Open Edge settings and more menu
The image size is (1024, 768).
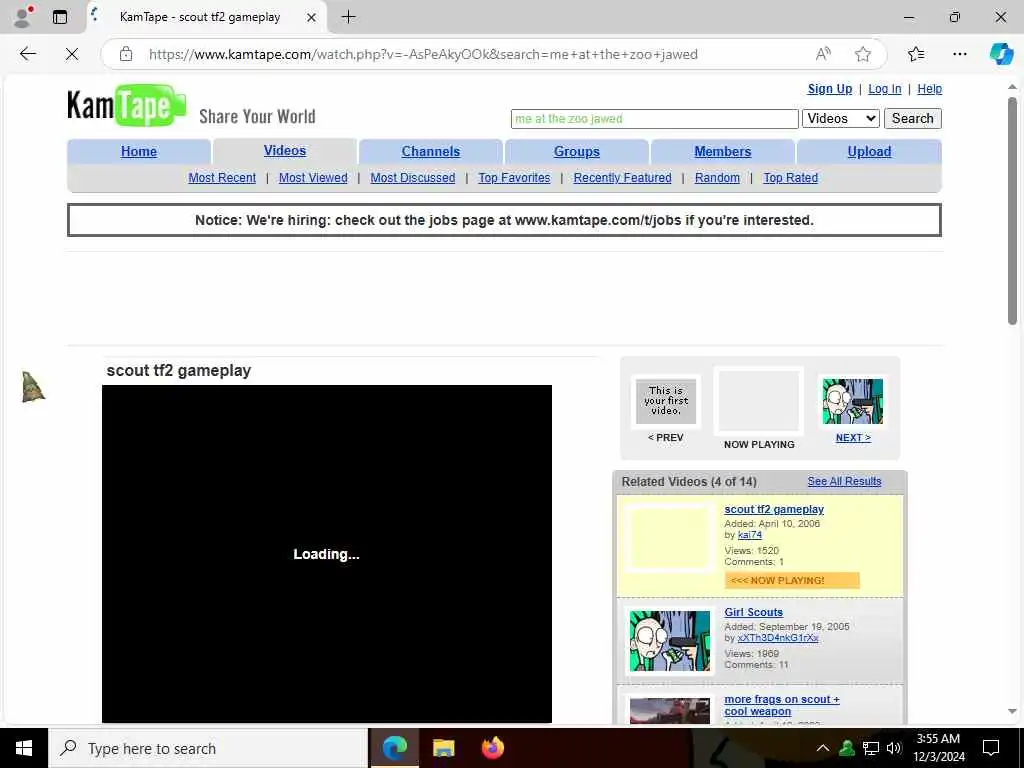click(x=959, y=54)
